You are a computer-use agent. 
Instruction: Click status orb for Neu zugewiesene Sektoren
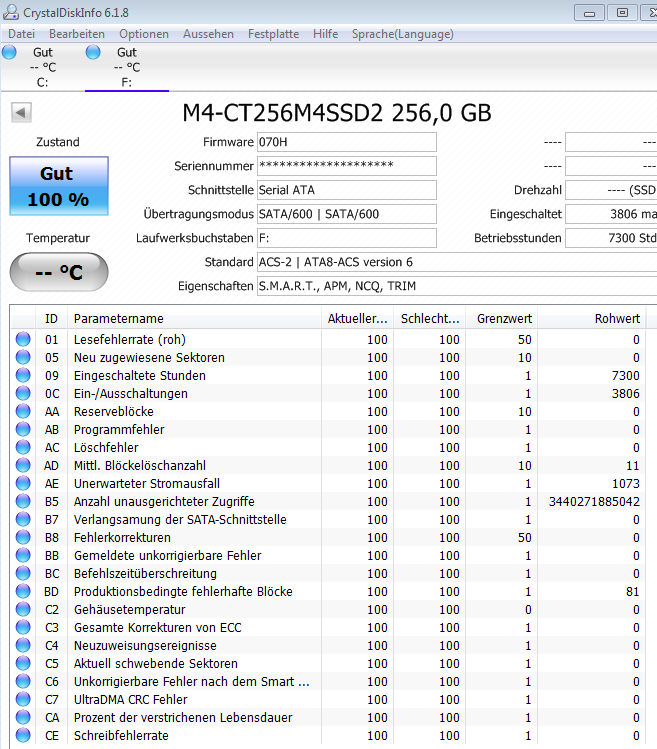(x=23, y=357)
